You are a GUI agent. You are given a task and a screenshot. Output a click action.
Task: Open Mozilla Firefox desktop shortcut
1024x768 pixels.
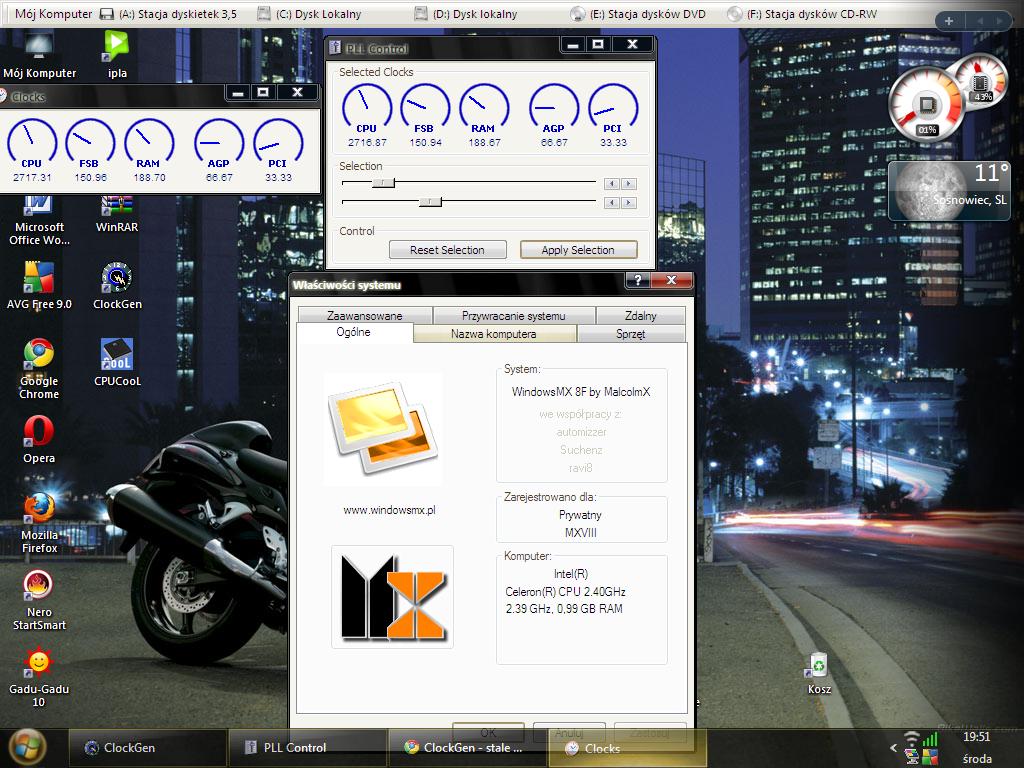39,523
